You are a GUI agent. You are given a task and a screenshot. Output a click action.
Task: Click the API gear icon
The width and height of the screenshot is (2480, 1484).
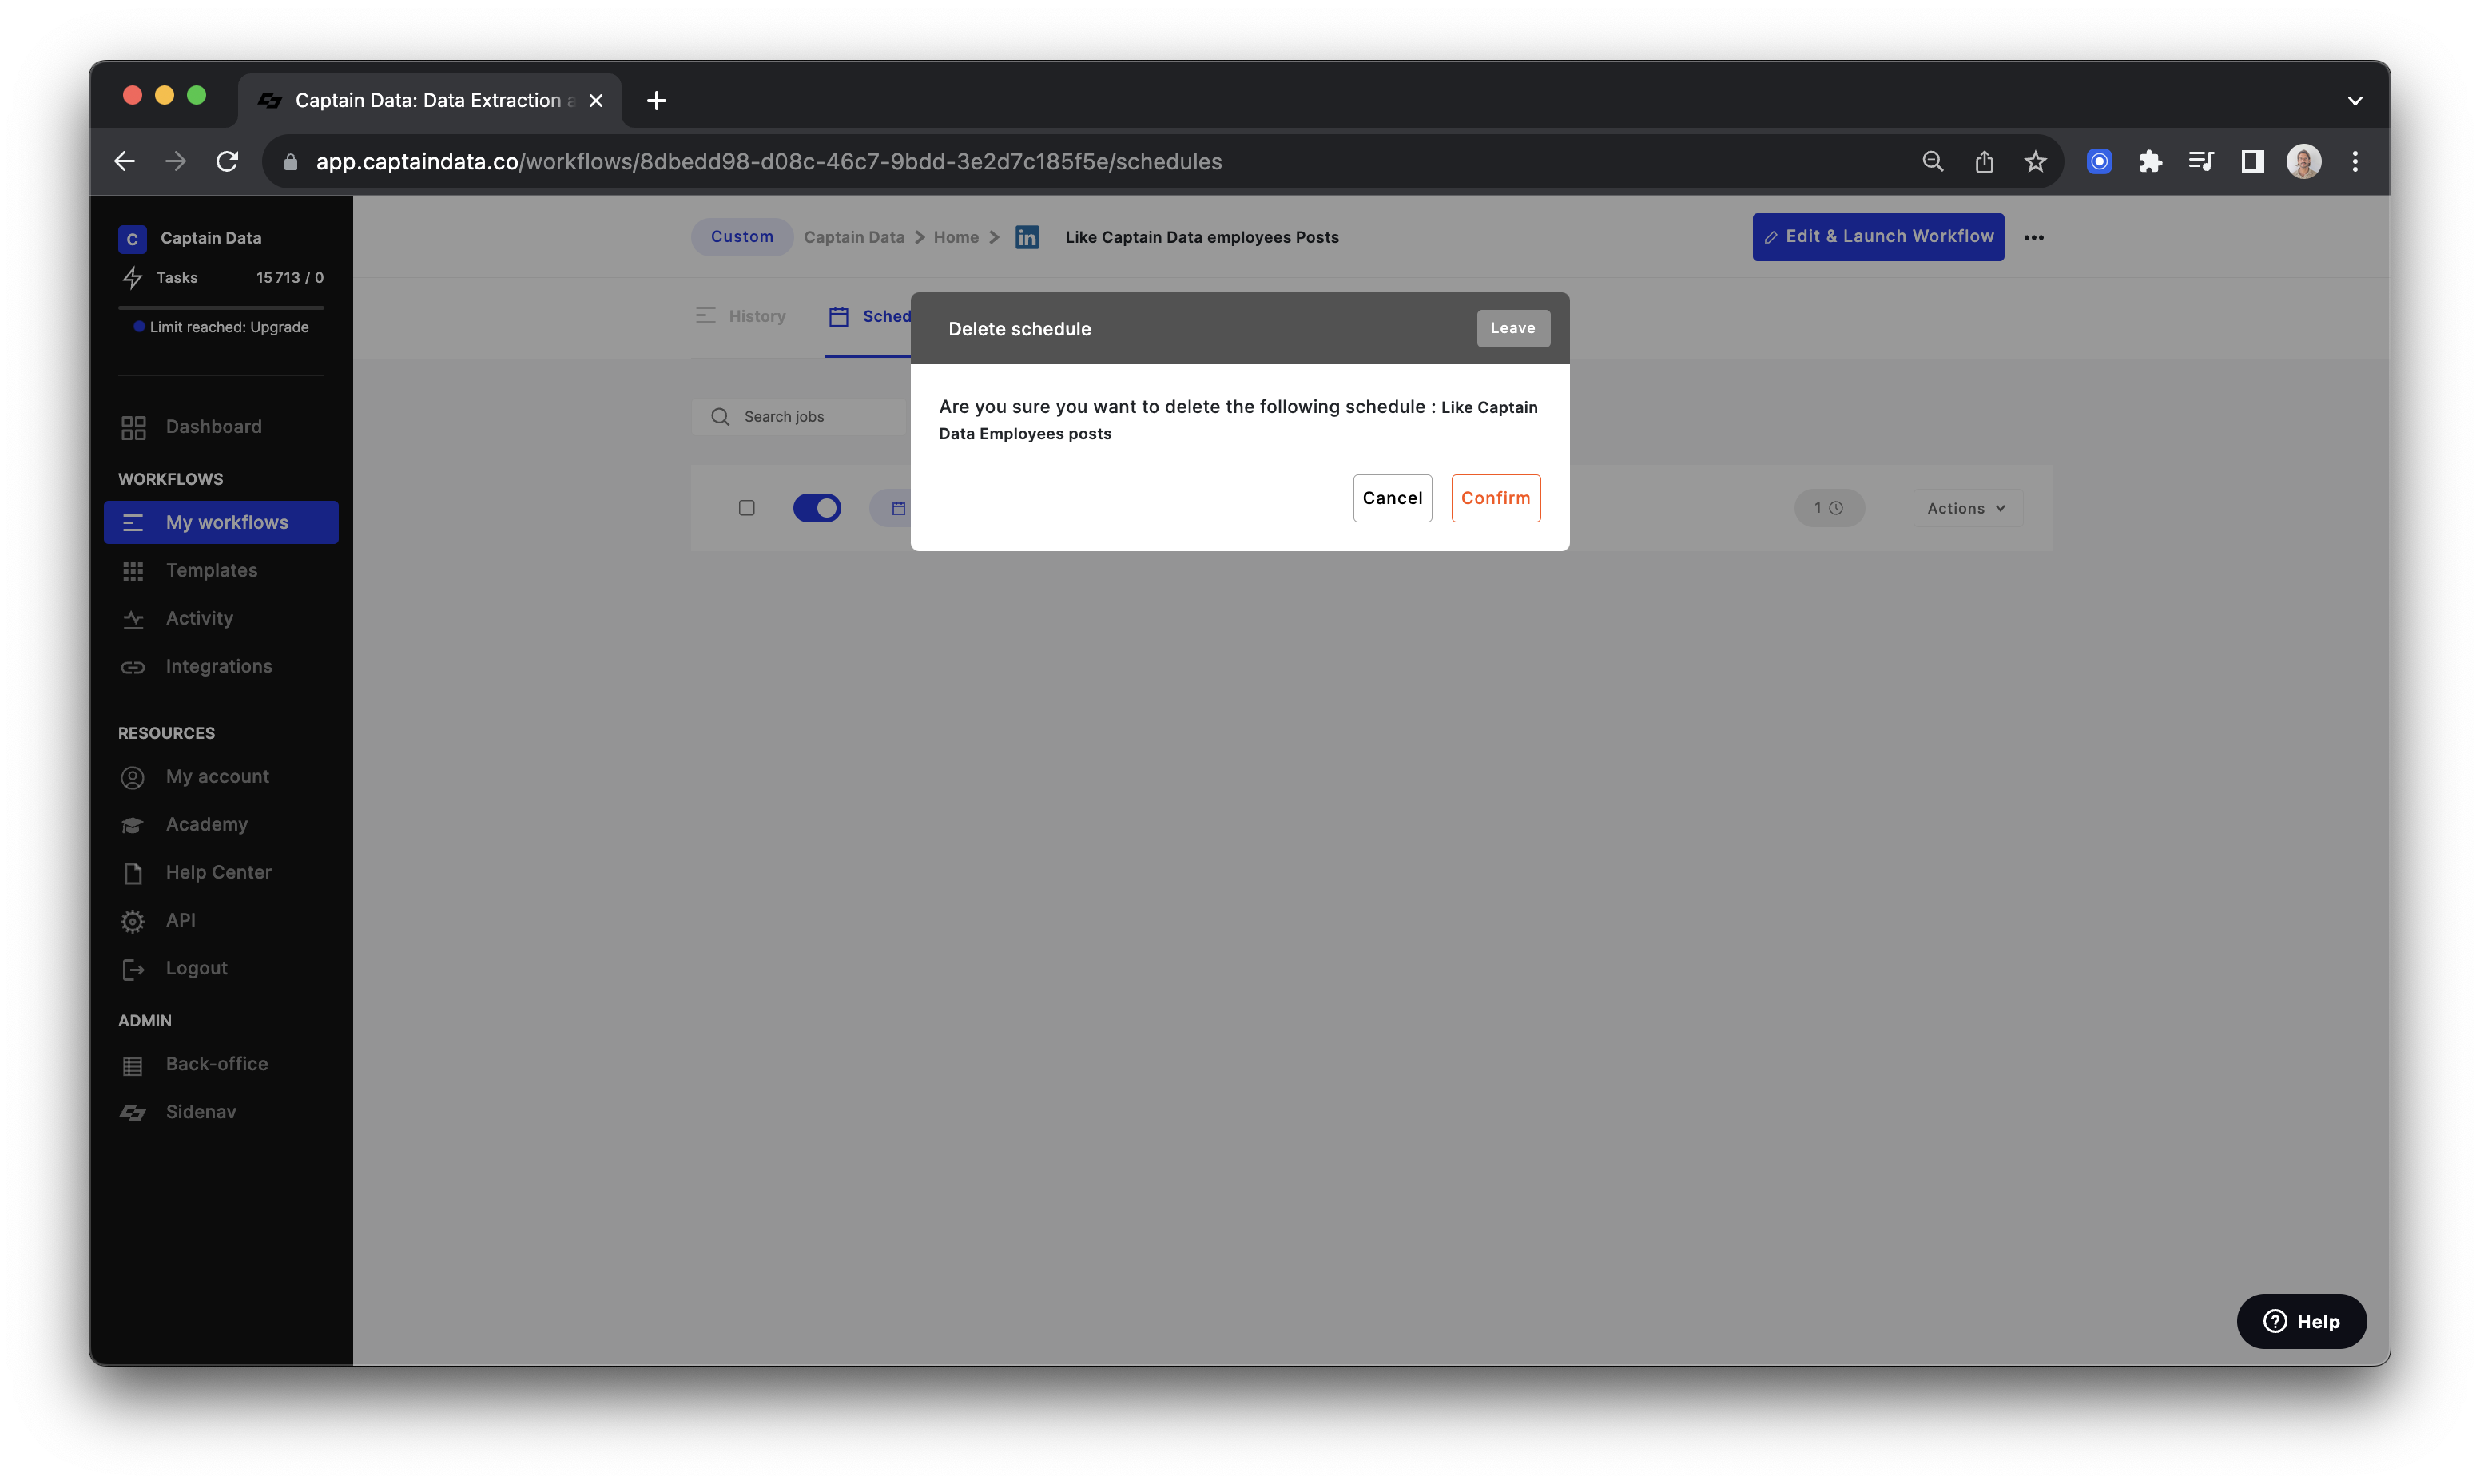[x=133, y=921]
